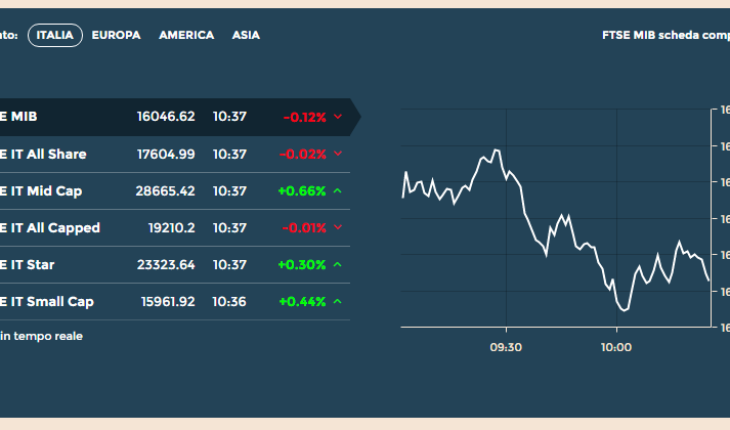Open the AMERICA markets tab

tap(186, 35)
